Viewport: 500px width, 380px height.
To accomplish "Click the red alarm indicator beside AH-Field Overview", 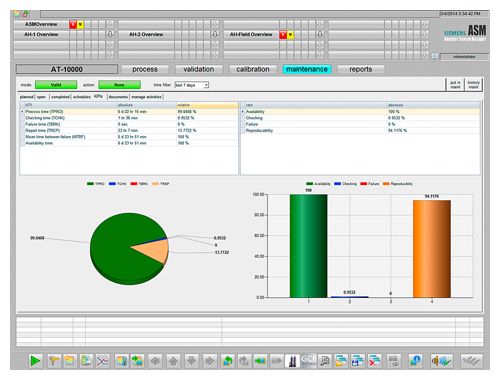I will [283, 34].
